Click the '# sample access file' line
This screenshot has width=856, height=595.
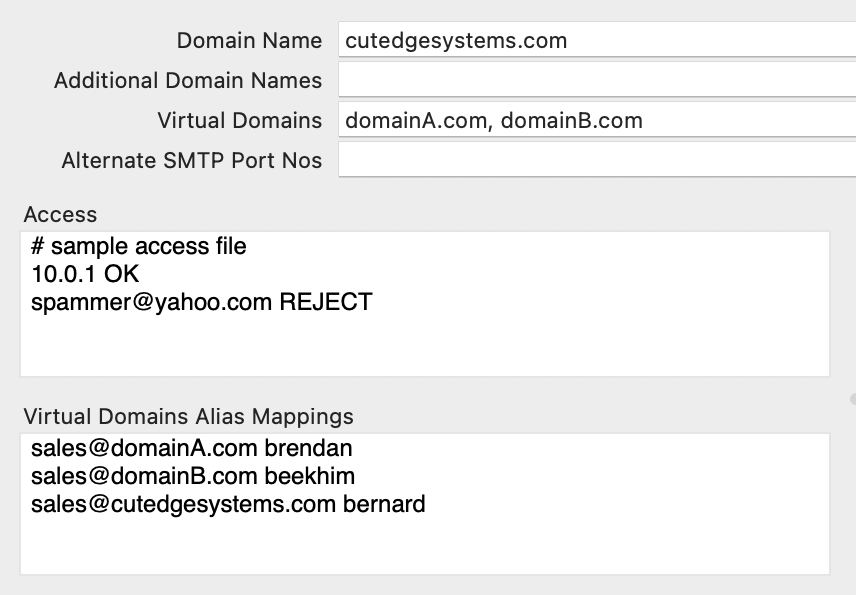pos(139,246)
